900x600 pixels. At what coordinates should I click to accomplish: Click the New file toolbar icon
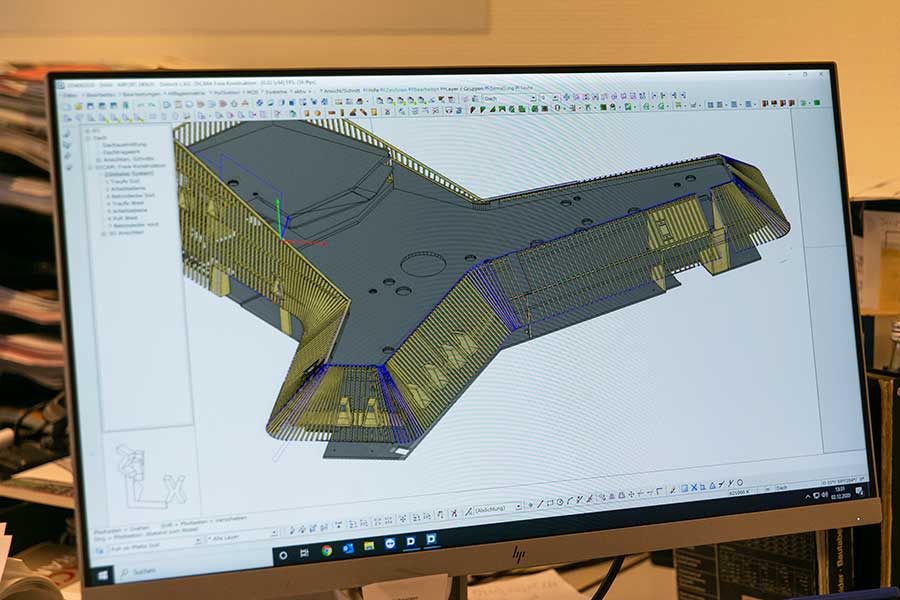(x=68, y=107)
